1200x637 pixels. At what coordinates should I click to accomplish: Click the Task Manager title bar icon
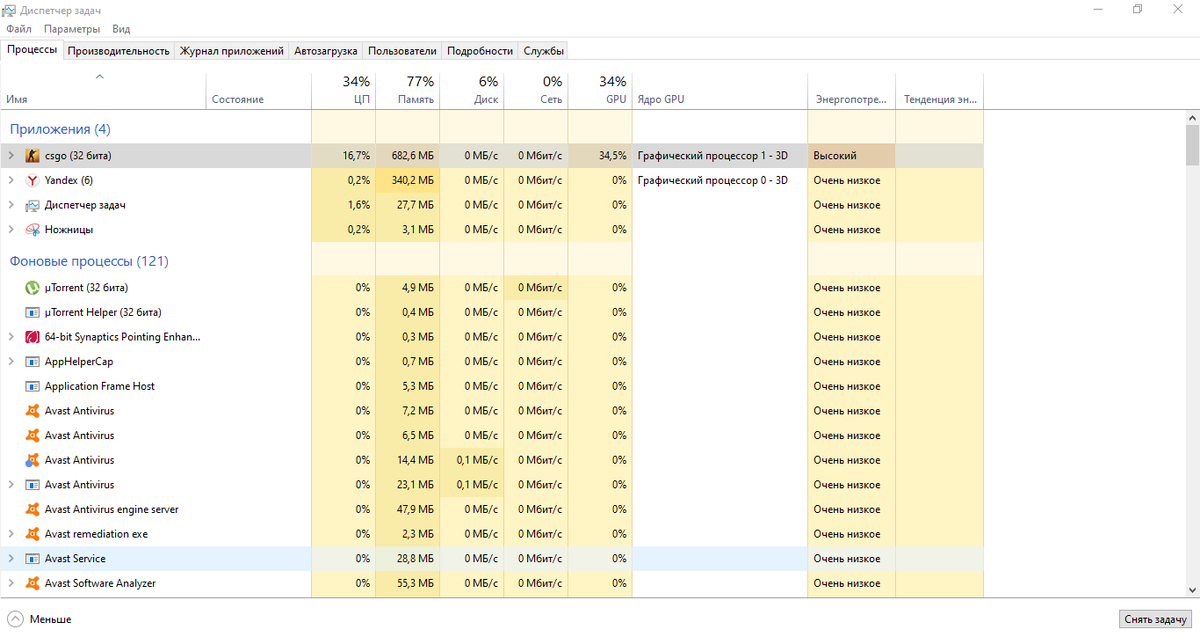pos(10,9)
